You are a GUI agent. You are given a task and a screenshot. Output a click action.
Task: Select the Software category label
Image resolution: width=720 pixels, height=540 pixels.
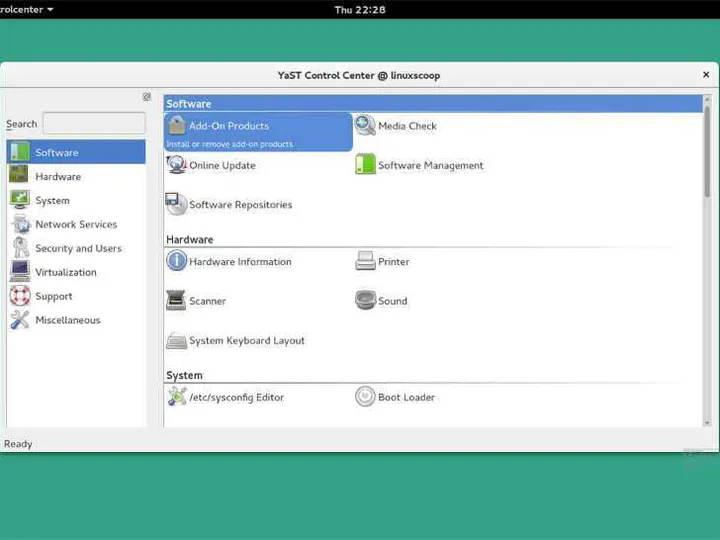(x=57, y=152)
